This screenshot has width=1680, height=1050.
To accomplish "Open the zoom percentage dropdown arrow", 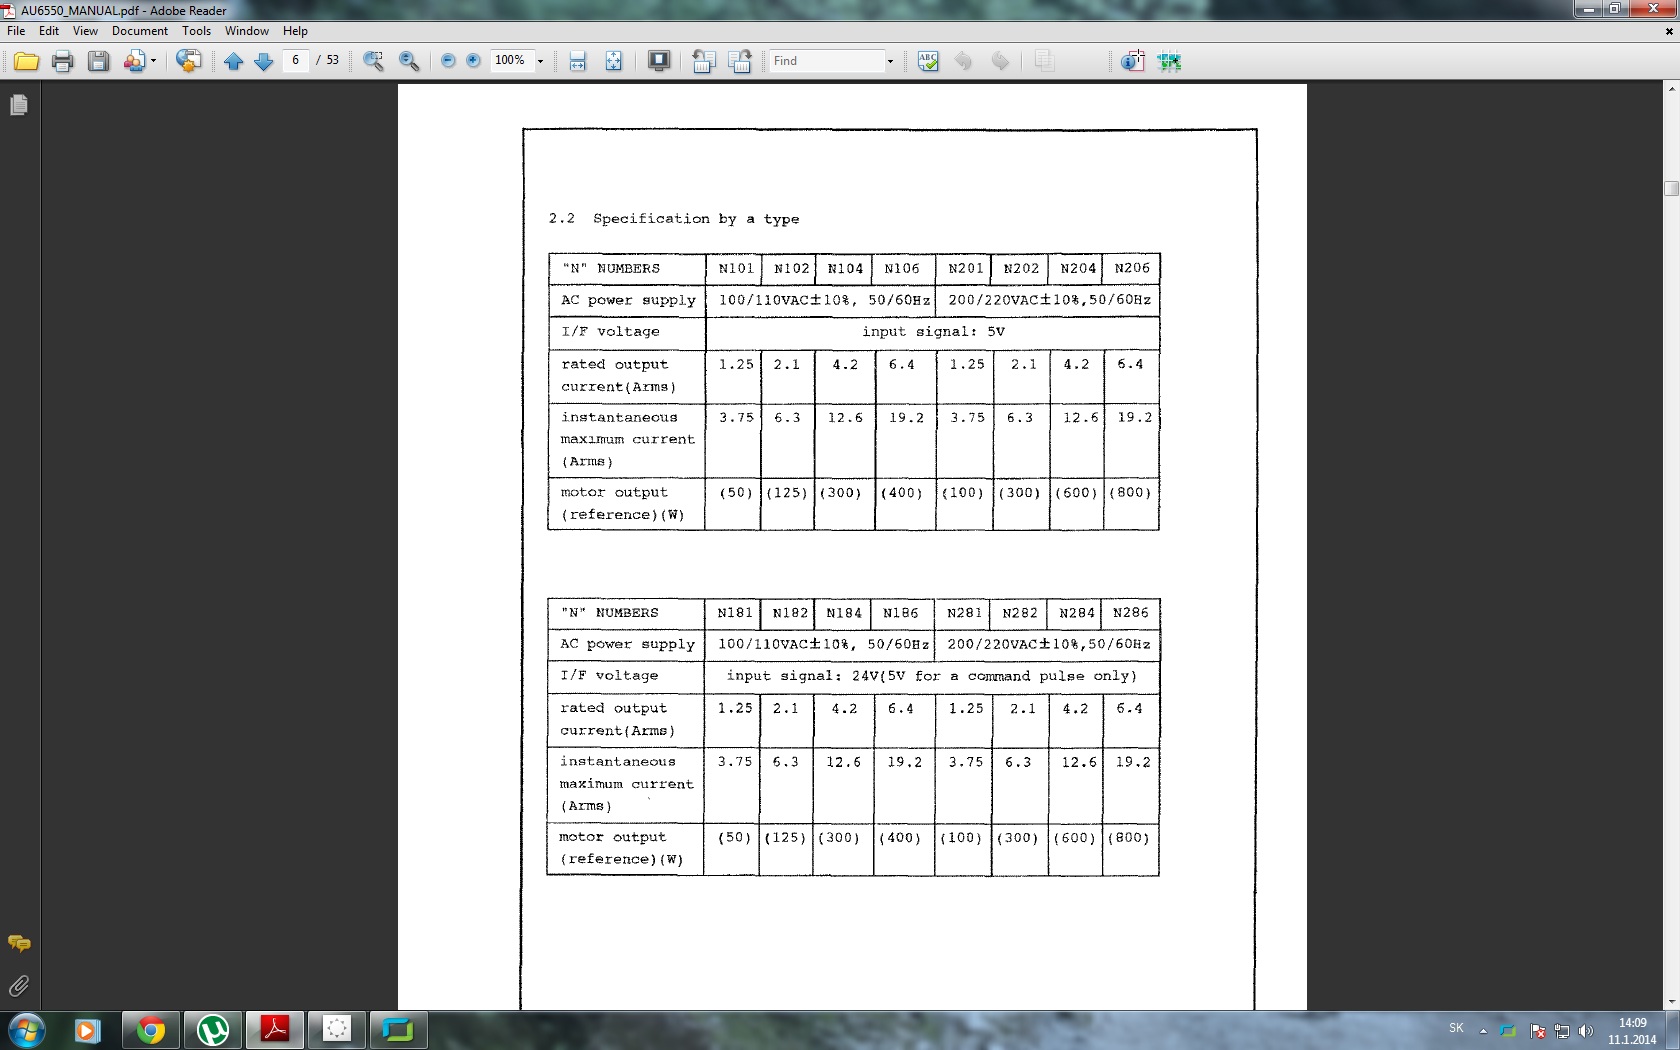I will pyautogui.click(x=540, y=62).
